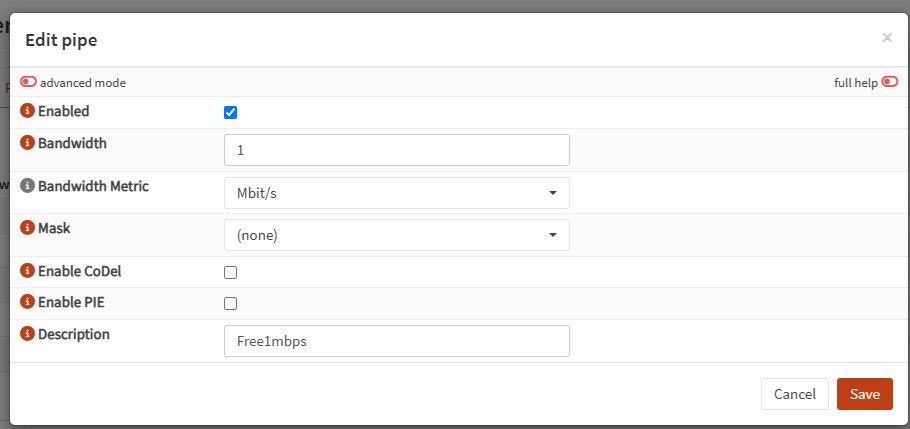Check the Enable PIE checkbox
Screen dimensions: 910x429
[x=230, y=304]
